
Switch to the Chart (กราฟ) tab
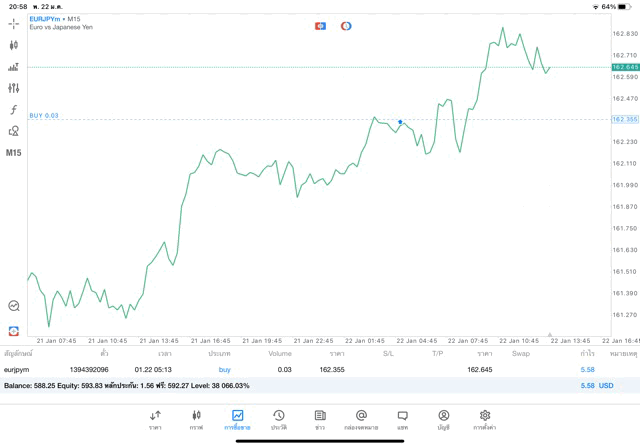point(196,420)
